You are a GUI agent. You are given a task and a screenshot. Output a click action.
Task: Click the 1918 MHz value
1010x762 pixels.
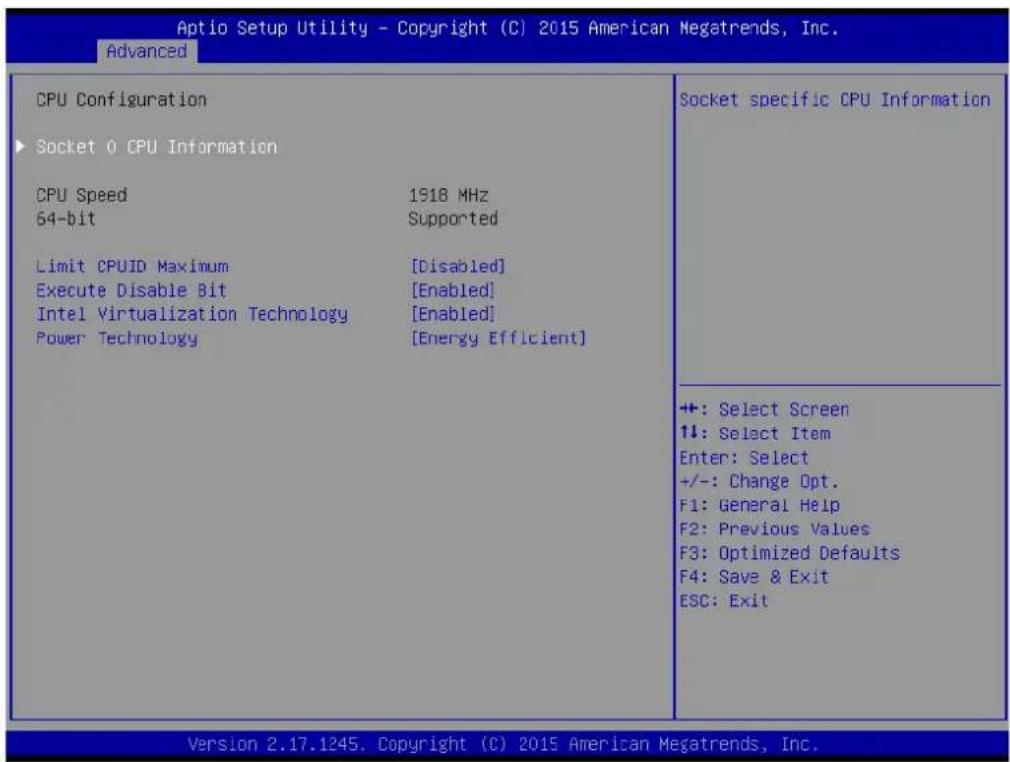click(x=448, y=195)
